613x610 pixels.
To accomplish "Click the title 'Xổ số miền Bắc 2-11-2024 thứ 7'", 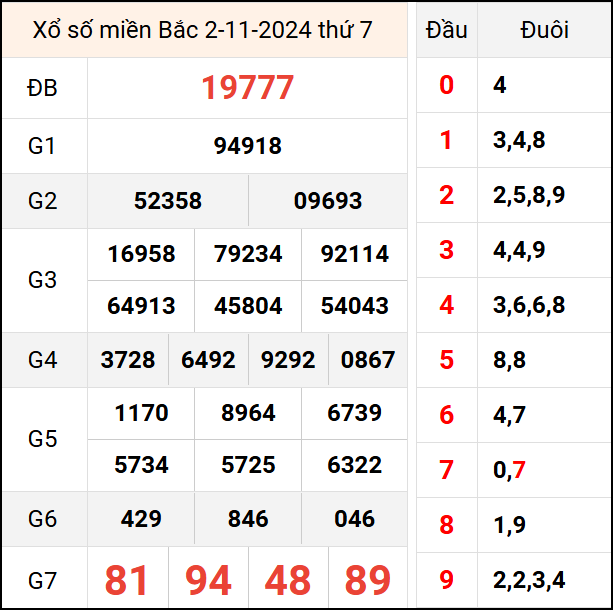I will pyautogui.click(x=203, y=30).
